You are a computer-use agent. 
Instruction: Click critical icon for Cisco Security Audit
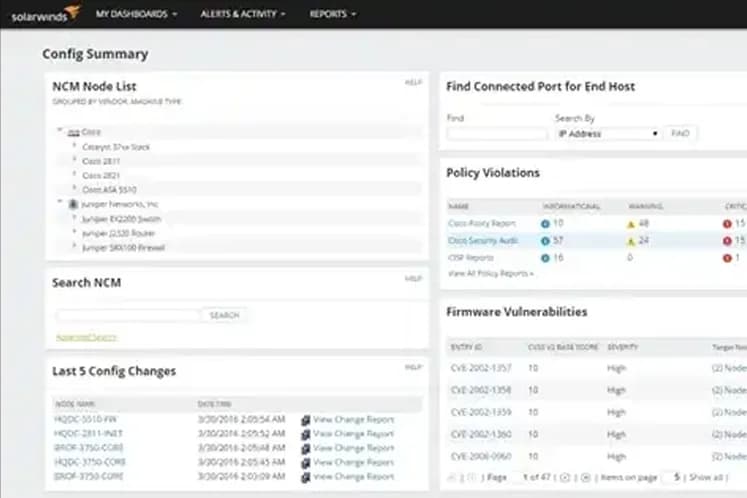(x=727, y=241)
